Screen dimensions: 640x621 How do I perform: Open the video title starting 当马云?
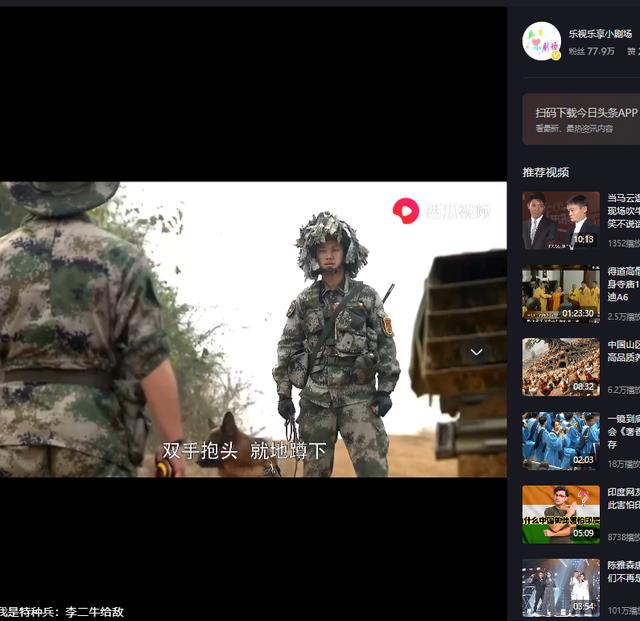coord(623,211)
